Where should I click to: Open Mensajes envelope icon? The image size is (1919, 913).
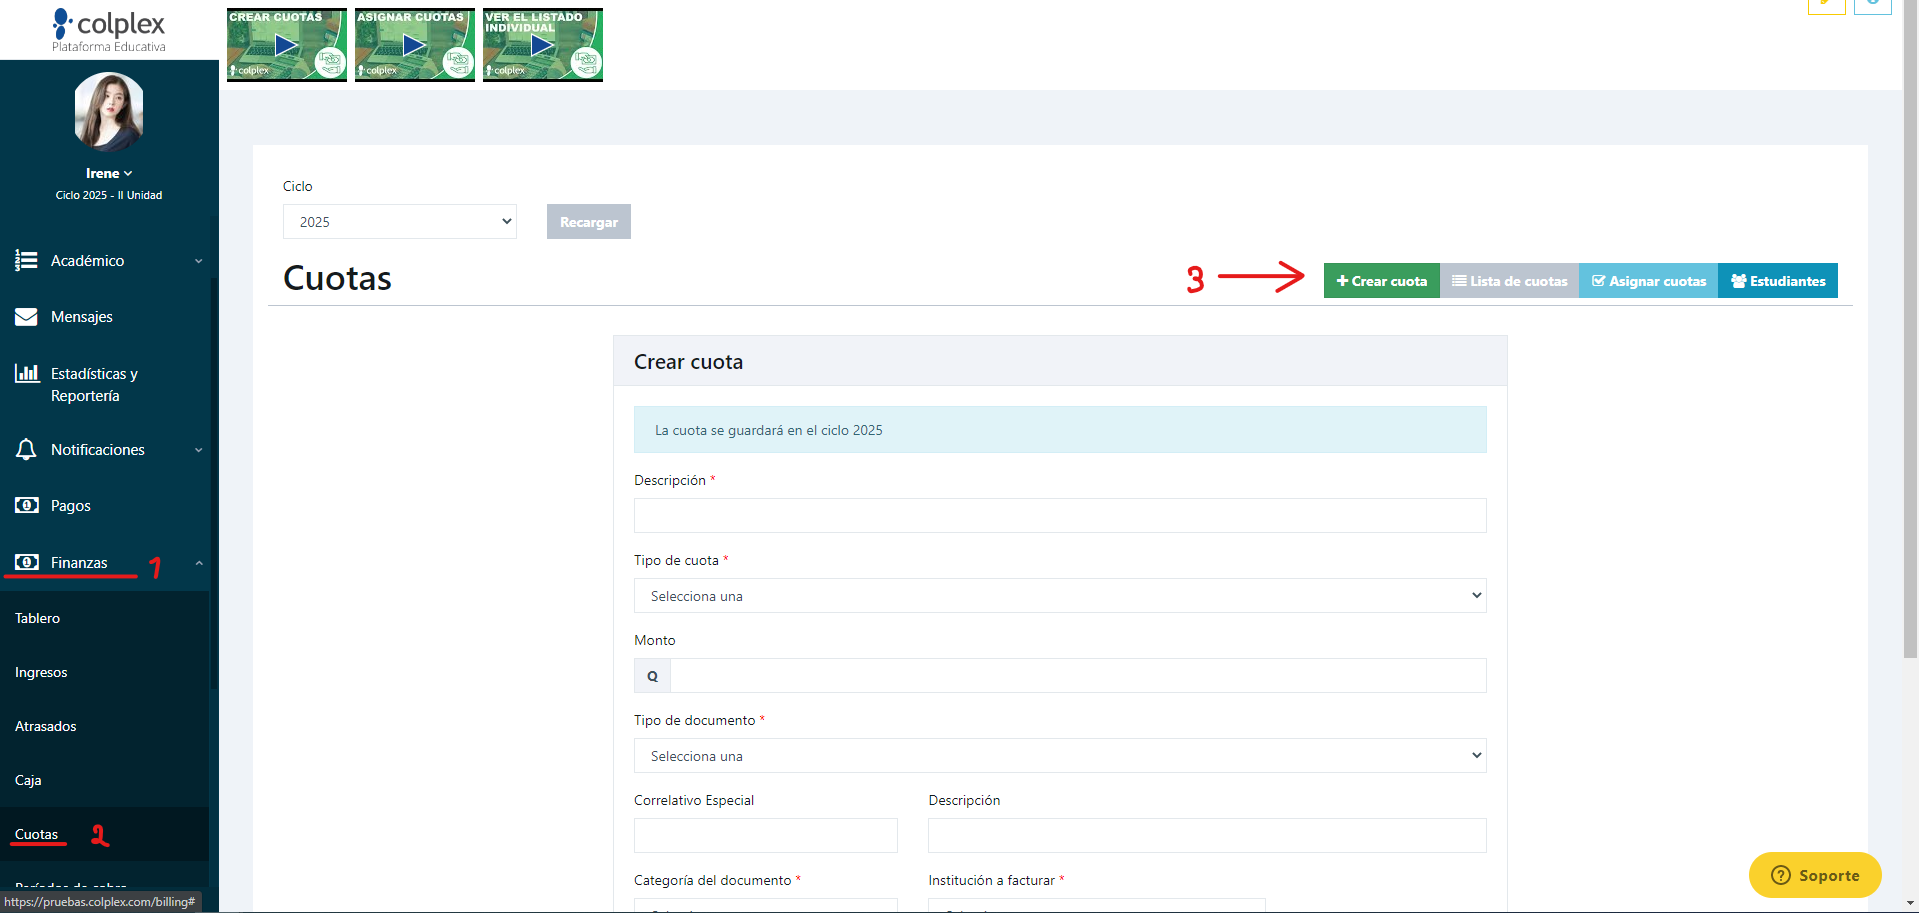point(26,317)
